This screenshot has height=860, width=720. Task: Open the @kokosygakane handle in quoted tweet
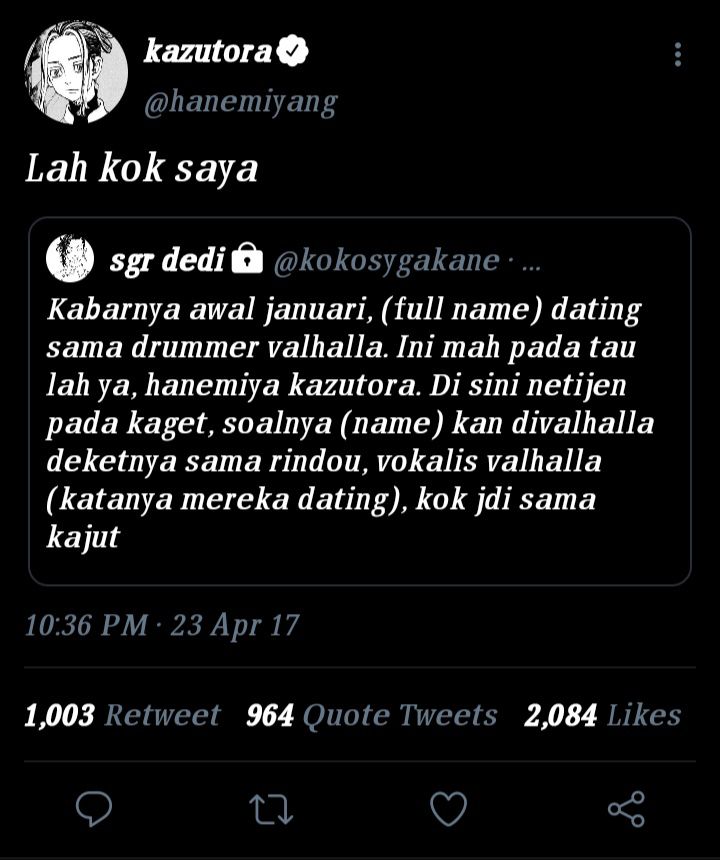click(x=387, y=261)
